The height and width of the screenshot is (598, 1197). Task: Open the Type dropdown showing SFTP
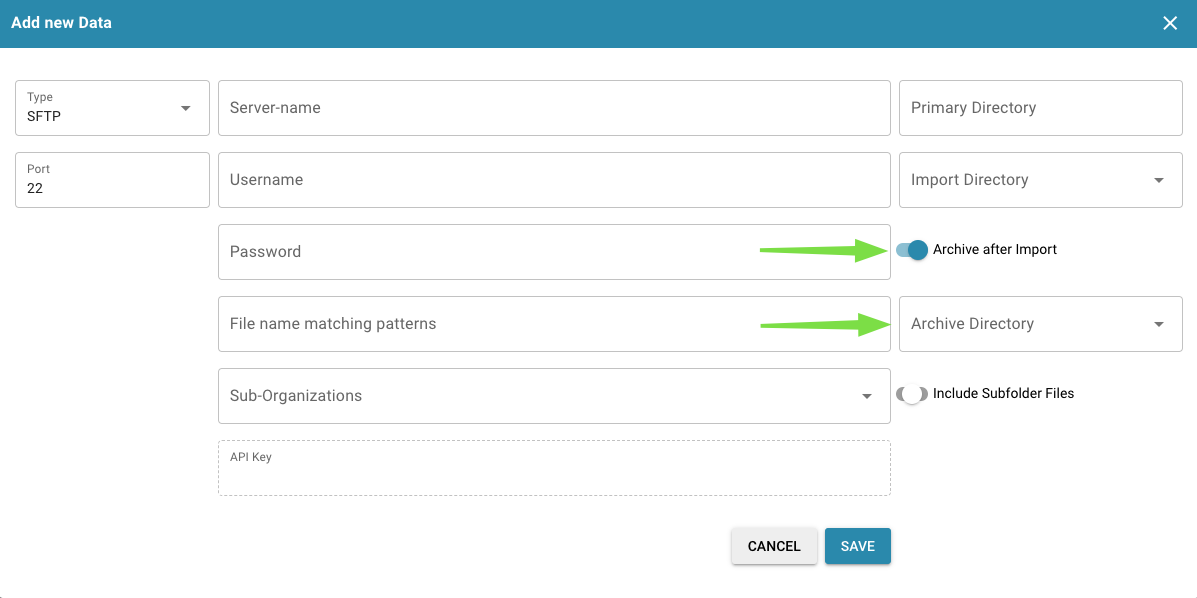(x=111, y=107)
